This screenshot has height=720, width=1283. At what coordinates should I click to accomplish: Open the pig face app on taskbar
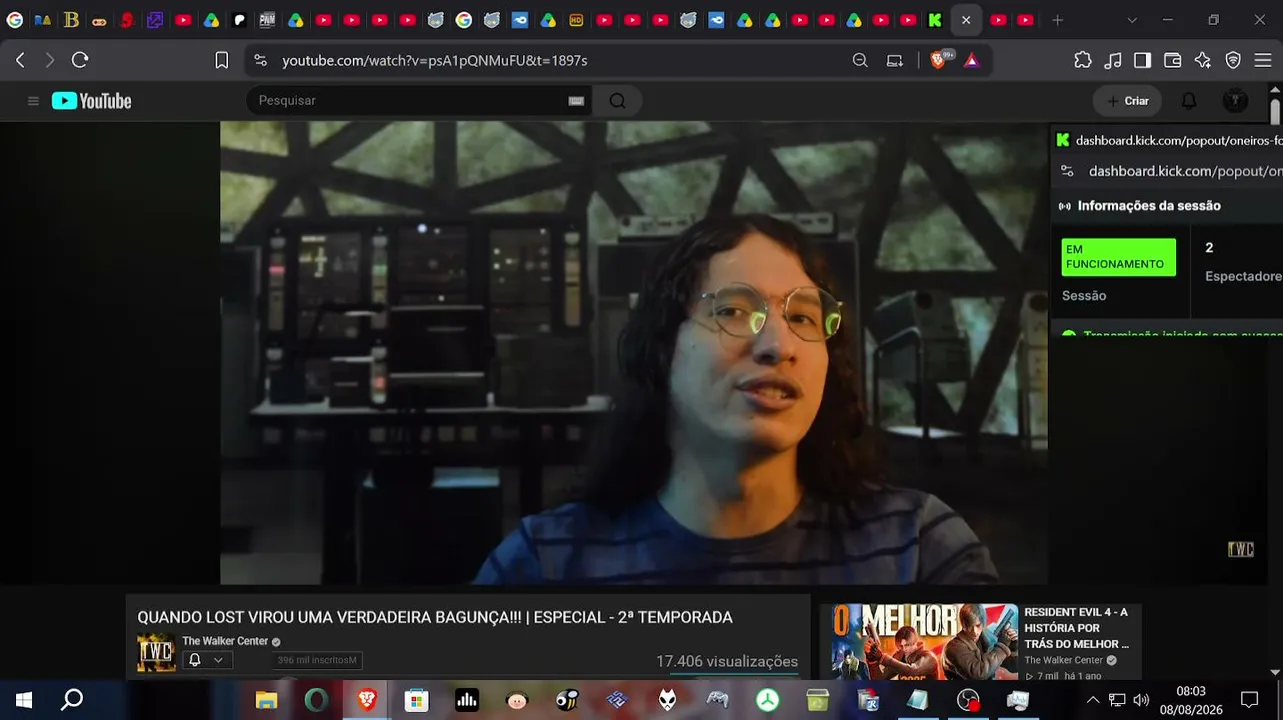(517, 700)
